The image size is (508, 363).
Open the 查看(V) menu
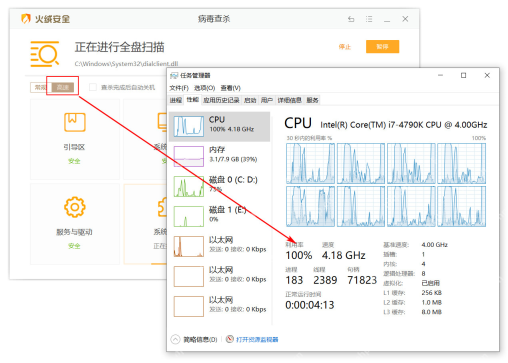coord(230,88)
